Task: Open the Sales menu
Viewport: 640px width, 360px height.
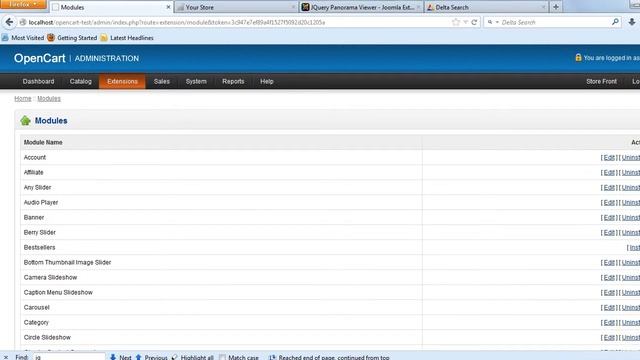Action: pyautogui.click(x=162, y=81)
